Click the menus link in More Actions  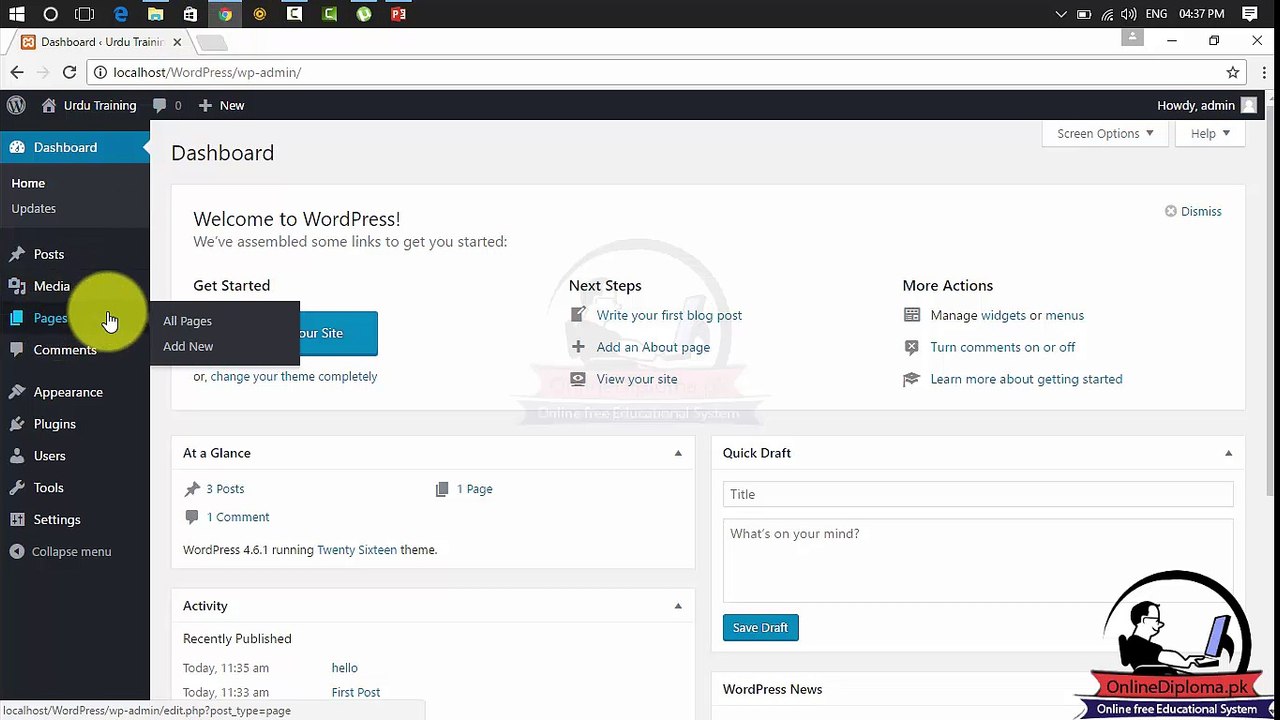point(1064,315)
